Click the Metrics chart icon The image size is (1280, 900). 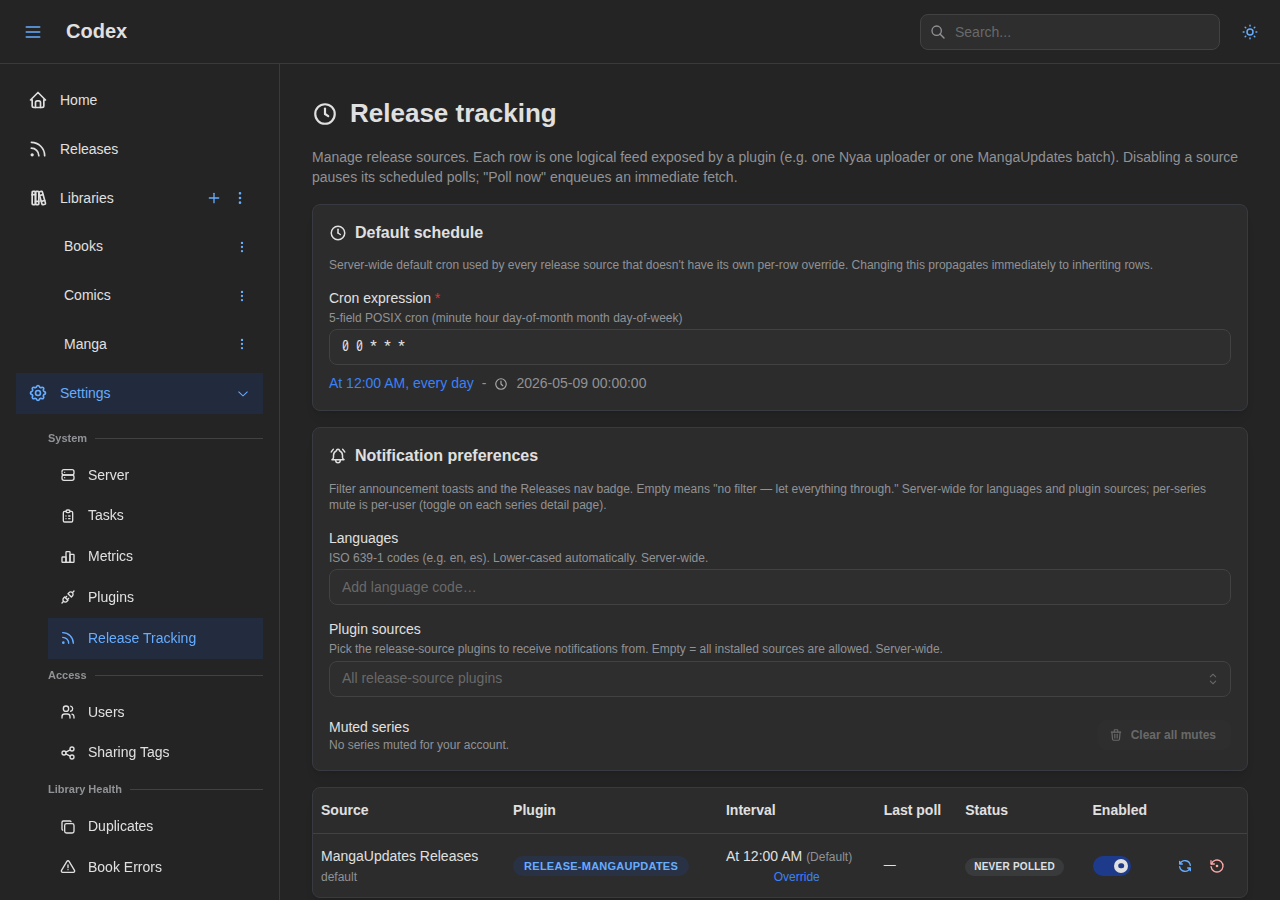click(x=68, y=556)
